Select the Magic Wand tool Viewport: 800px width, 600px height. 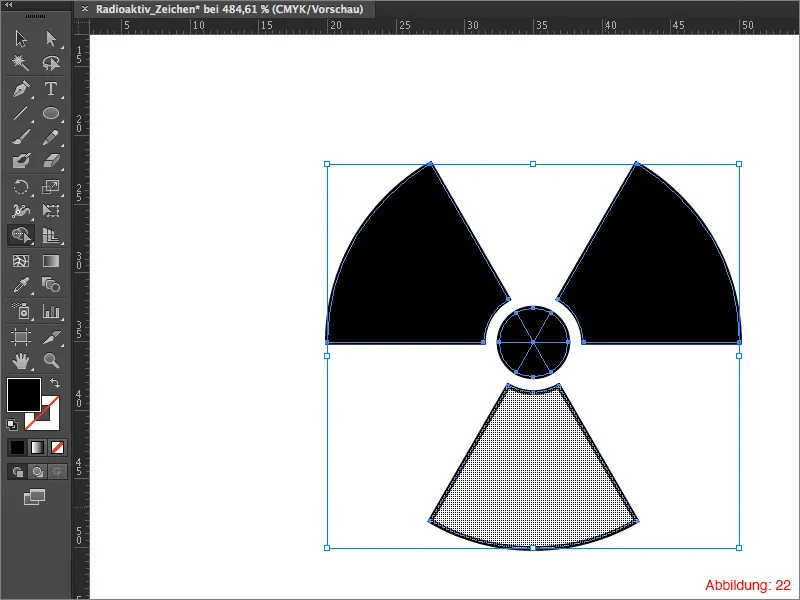(x=21, y=63)
